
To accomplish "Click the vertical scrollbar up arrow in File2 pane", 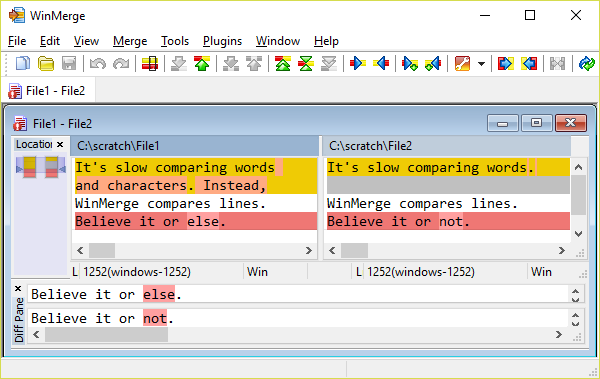I will click(579, 167).
